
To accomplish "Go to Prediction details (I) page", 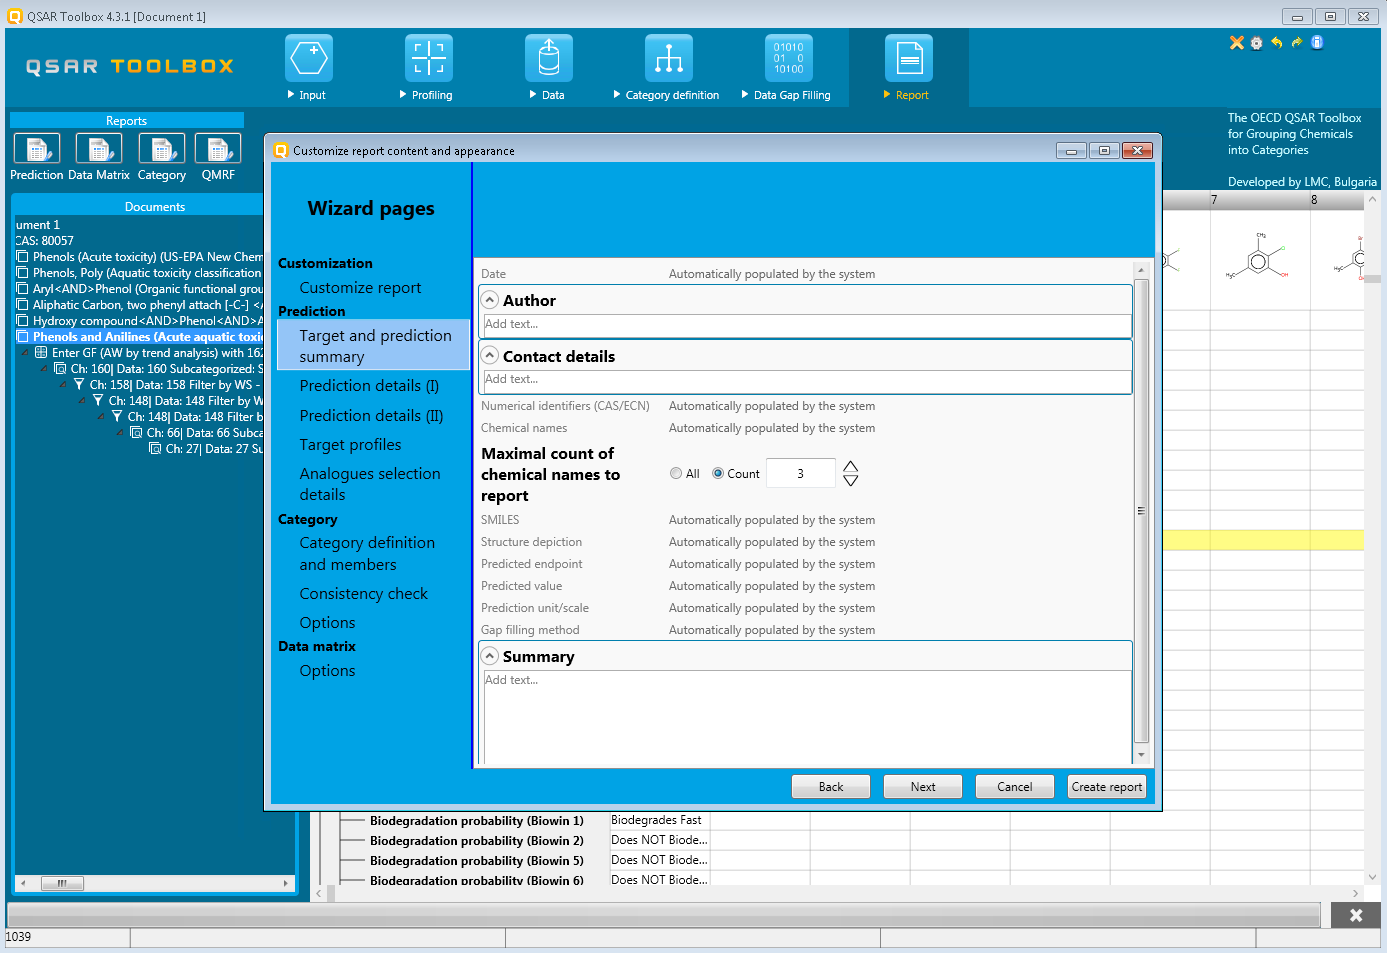I will click(369, 386).
